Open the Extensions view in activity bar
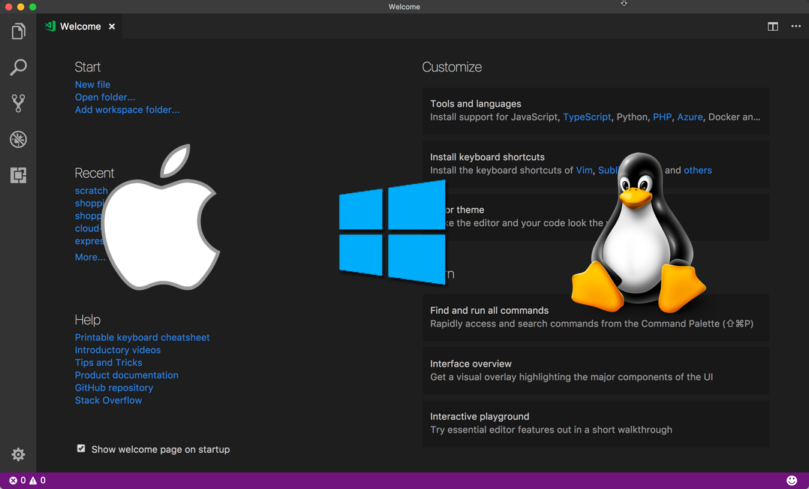809x489 pixels. (18, 175)
